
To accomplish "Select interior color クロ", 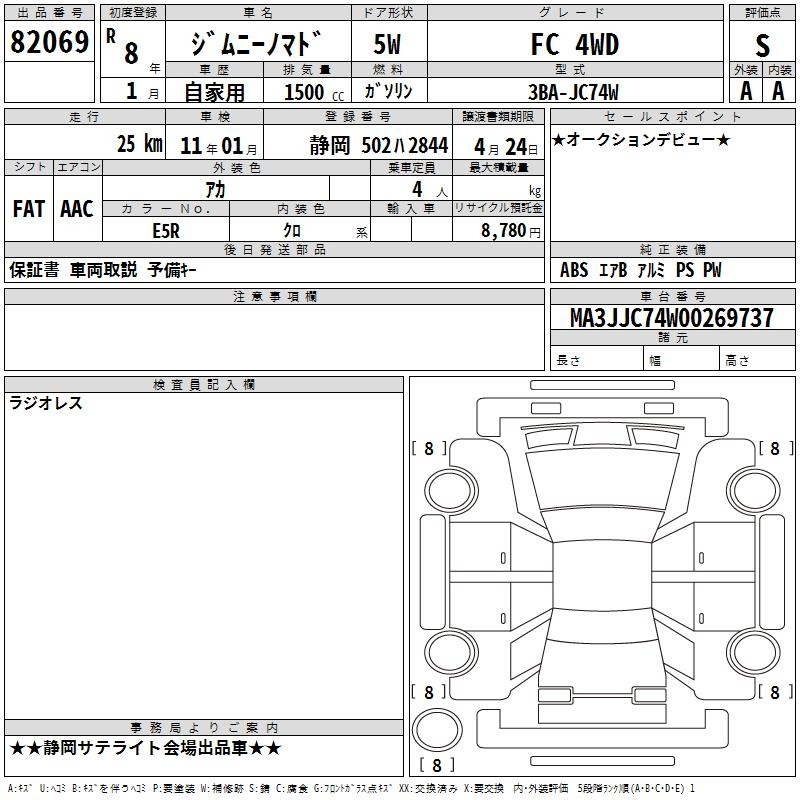I will (300, 229).
